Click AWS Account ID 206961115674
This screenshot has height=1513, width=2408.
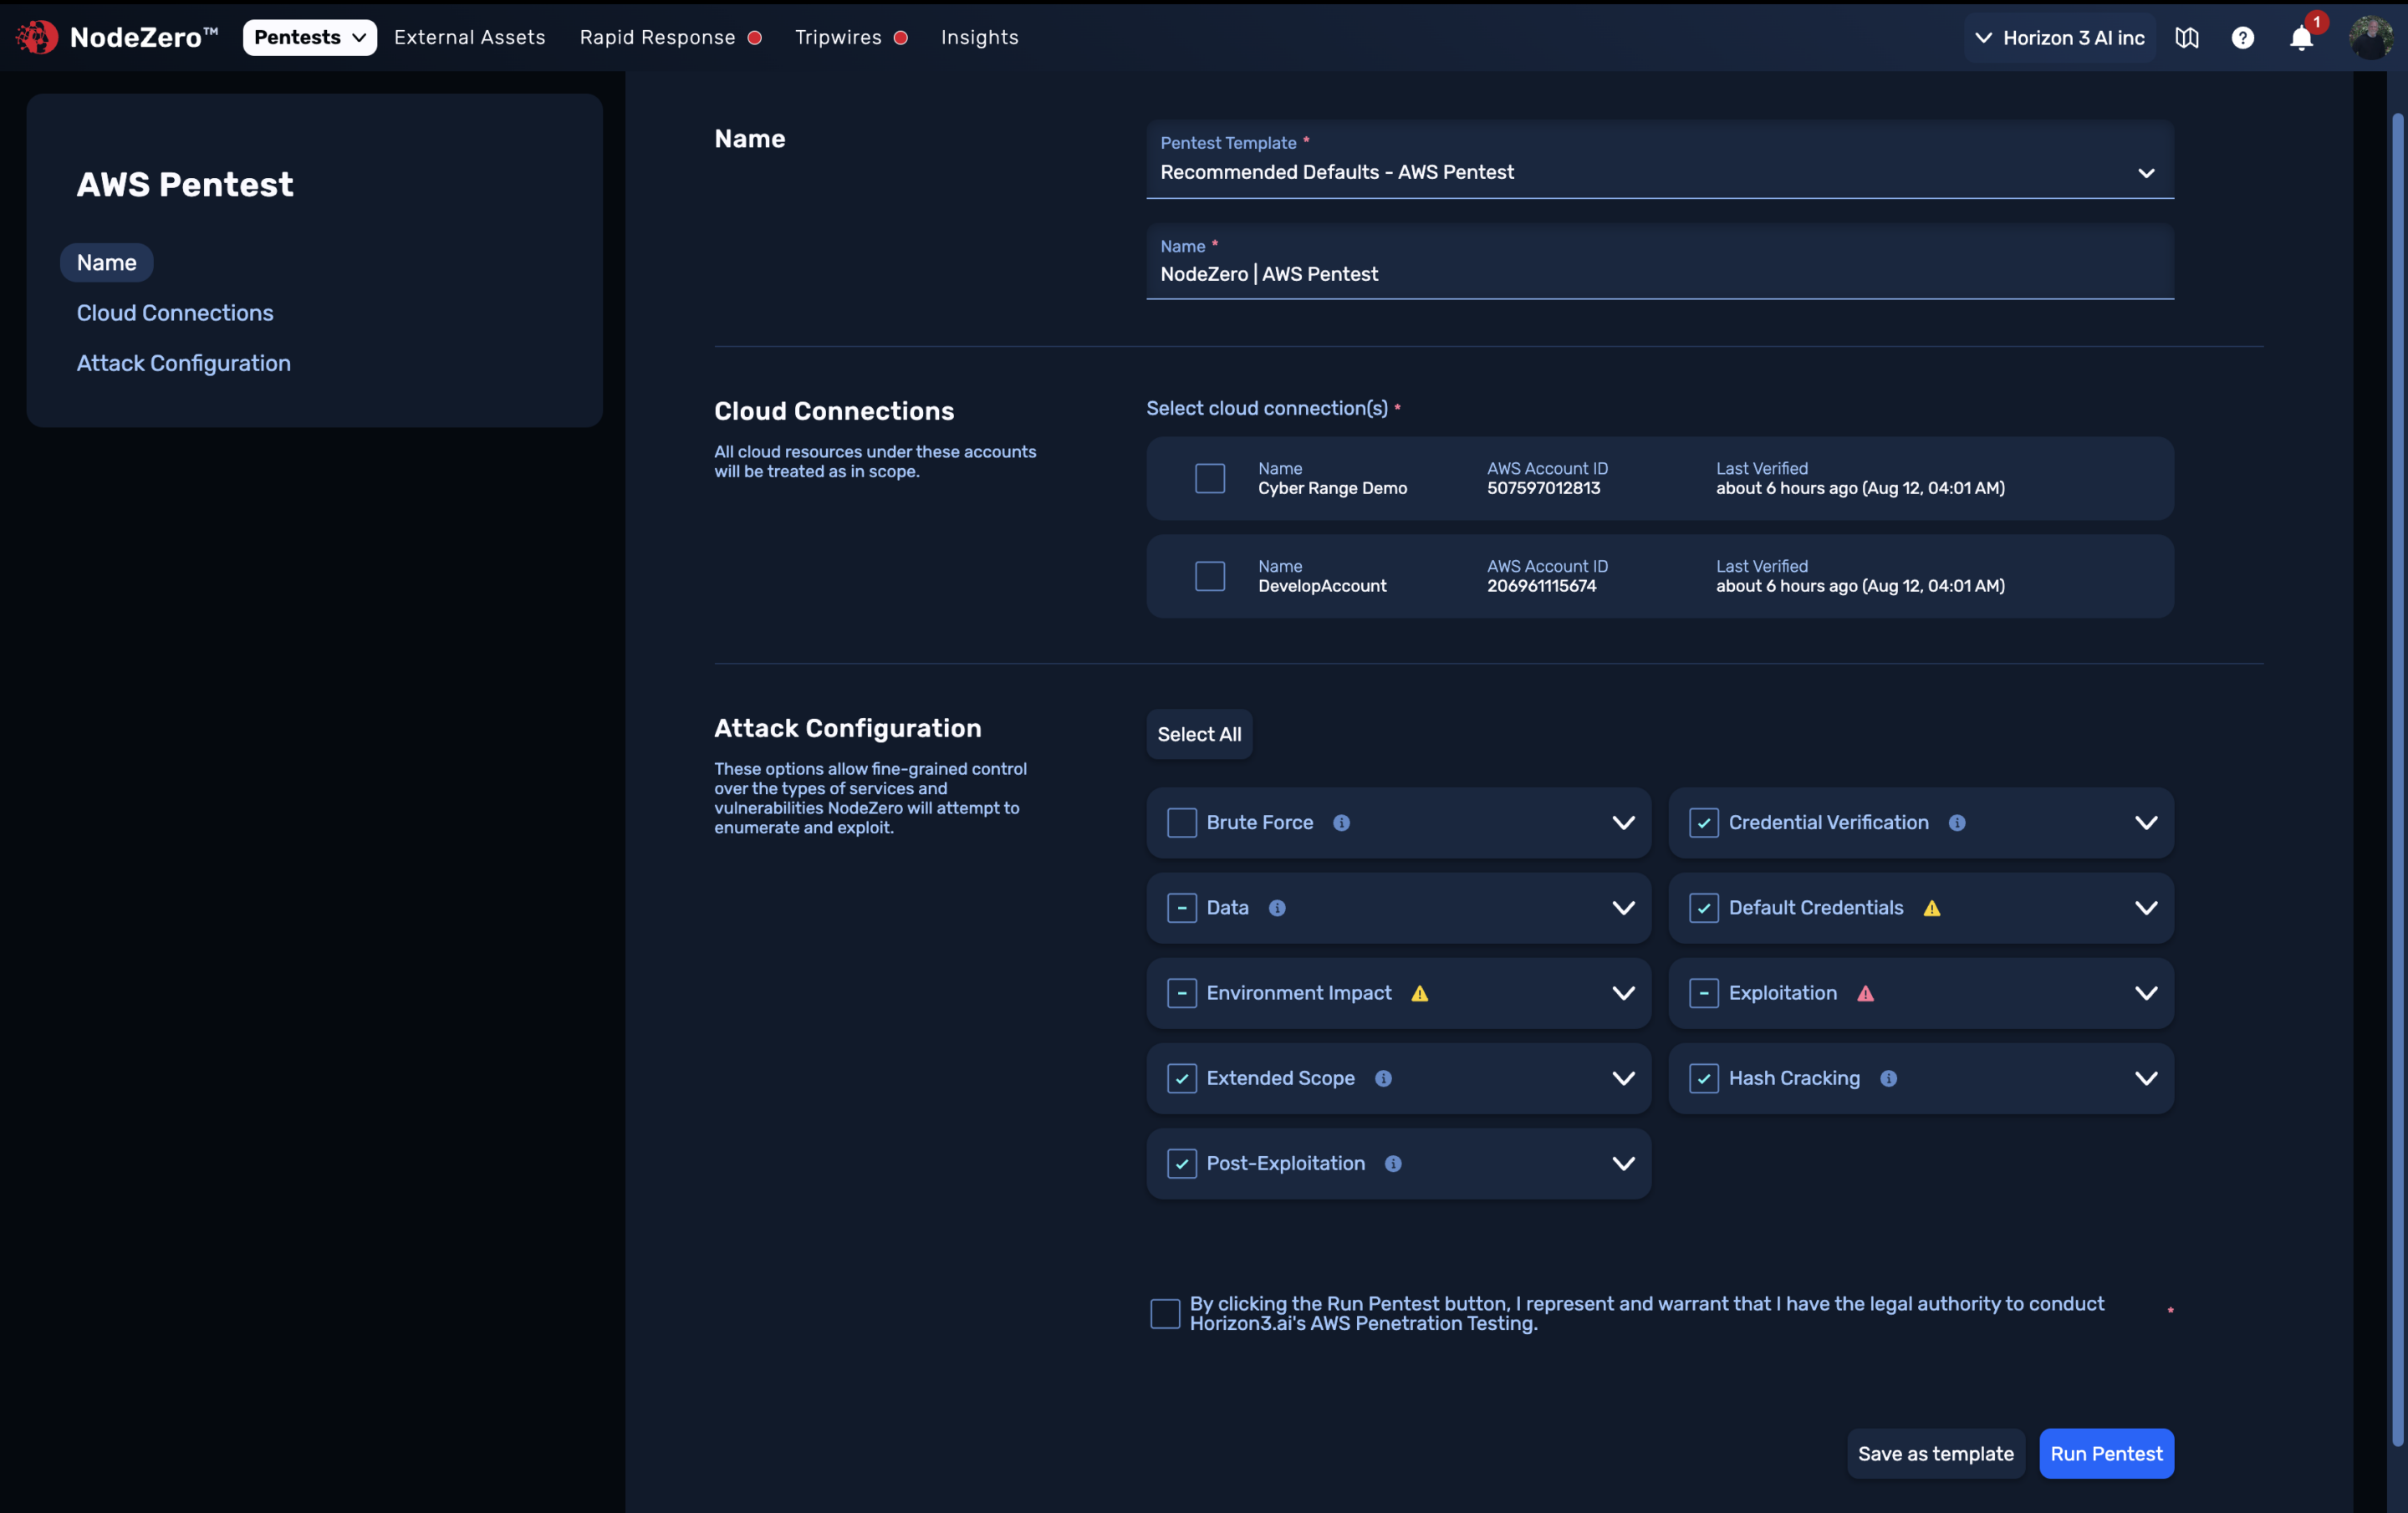pos(1541,586)
